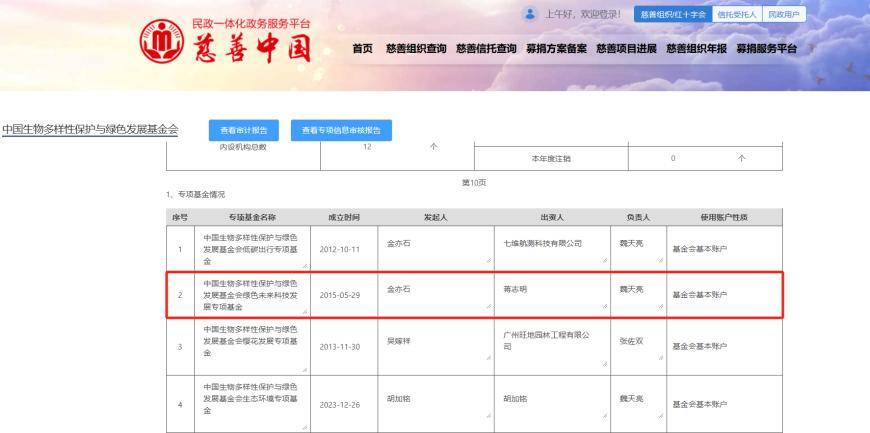Click the 上午好，欢迎登录 greeting text
Viewport: 870px width, 433px height.
582,14
